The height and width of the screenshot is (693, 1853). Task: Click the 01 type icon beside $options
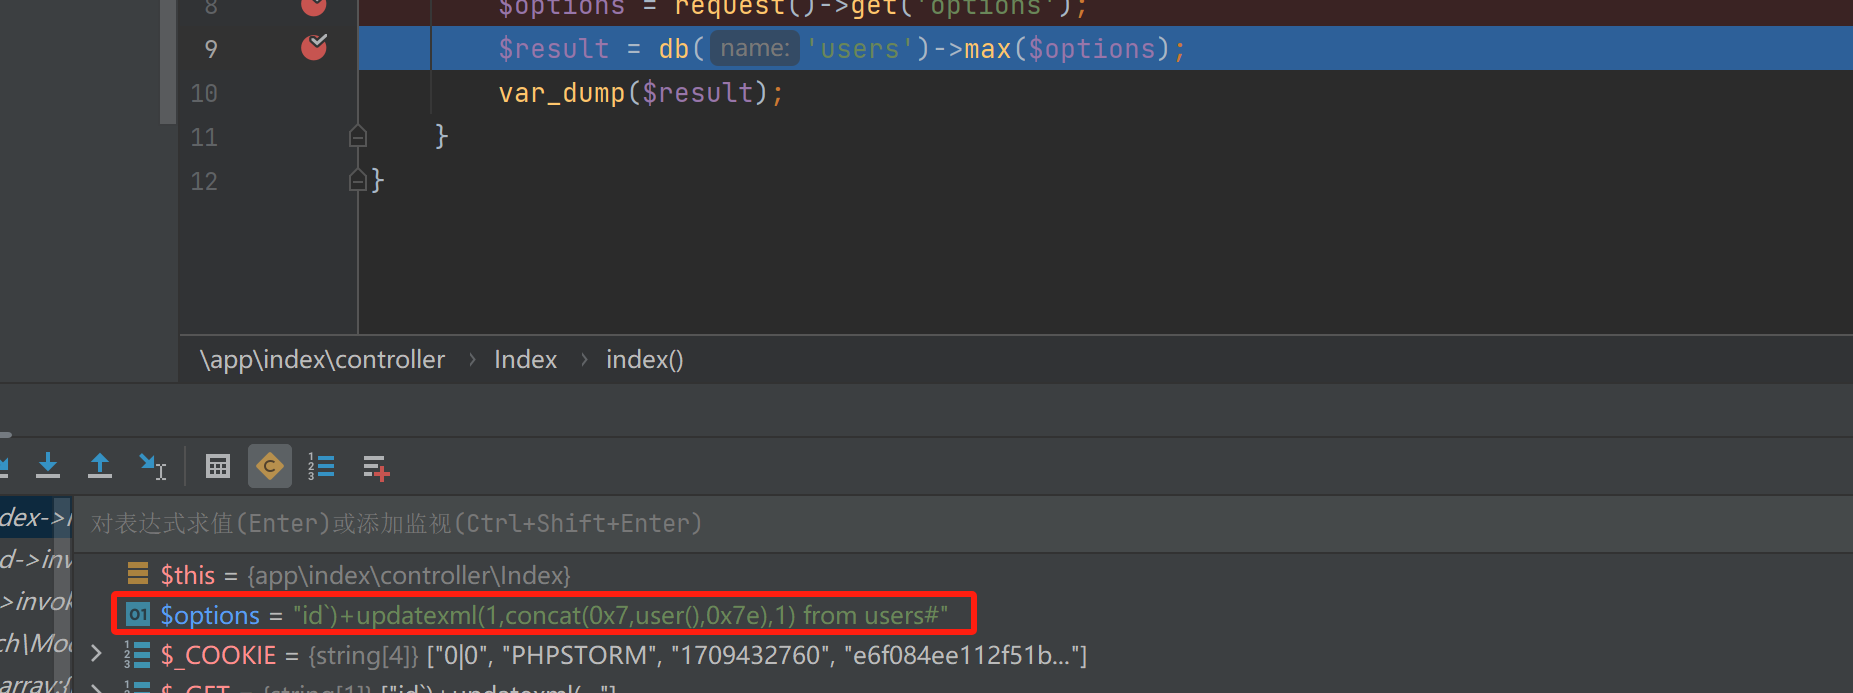tap(138, 614)
